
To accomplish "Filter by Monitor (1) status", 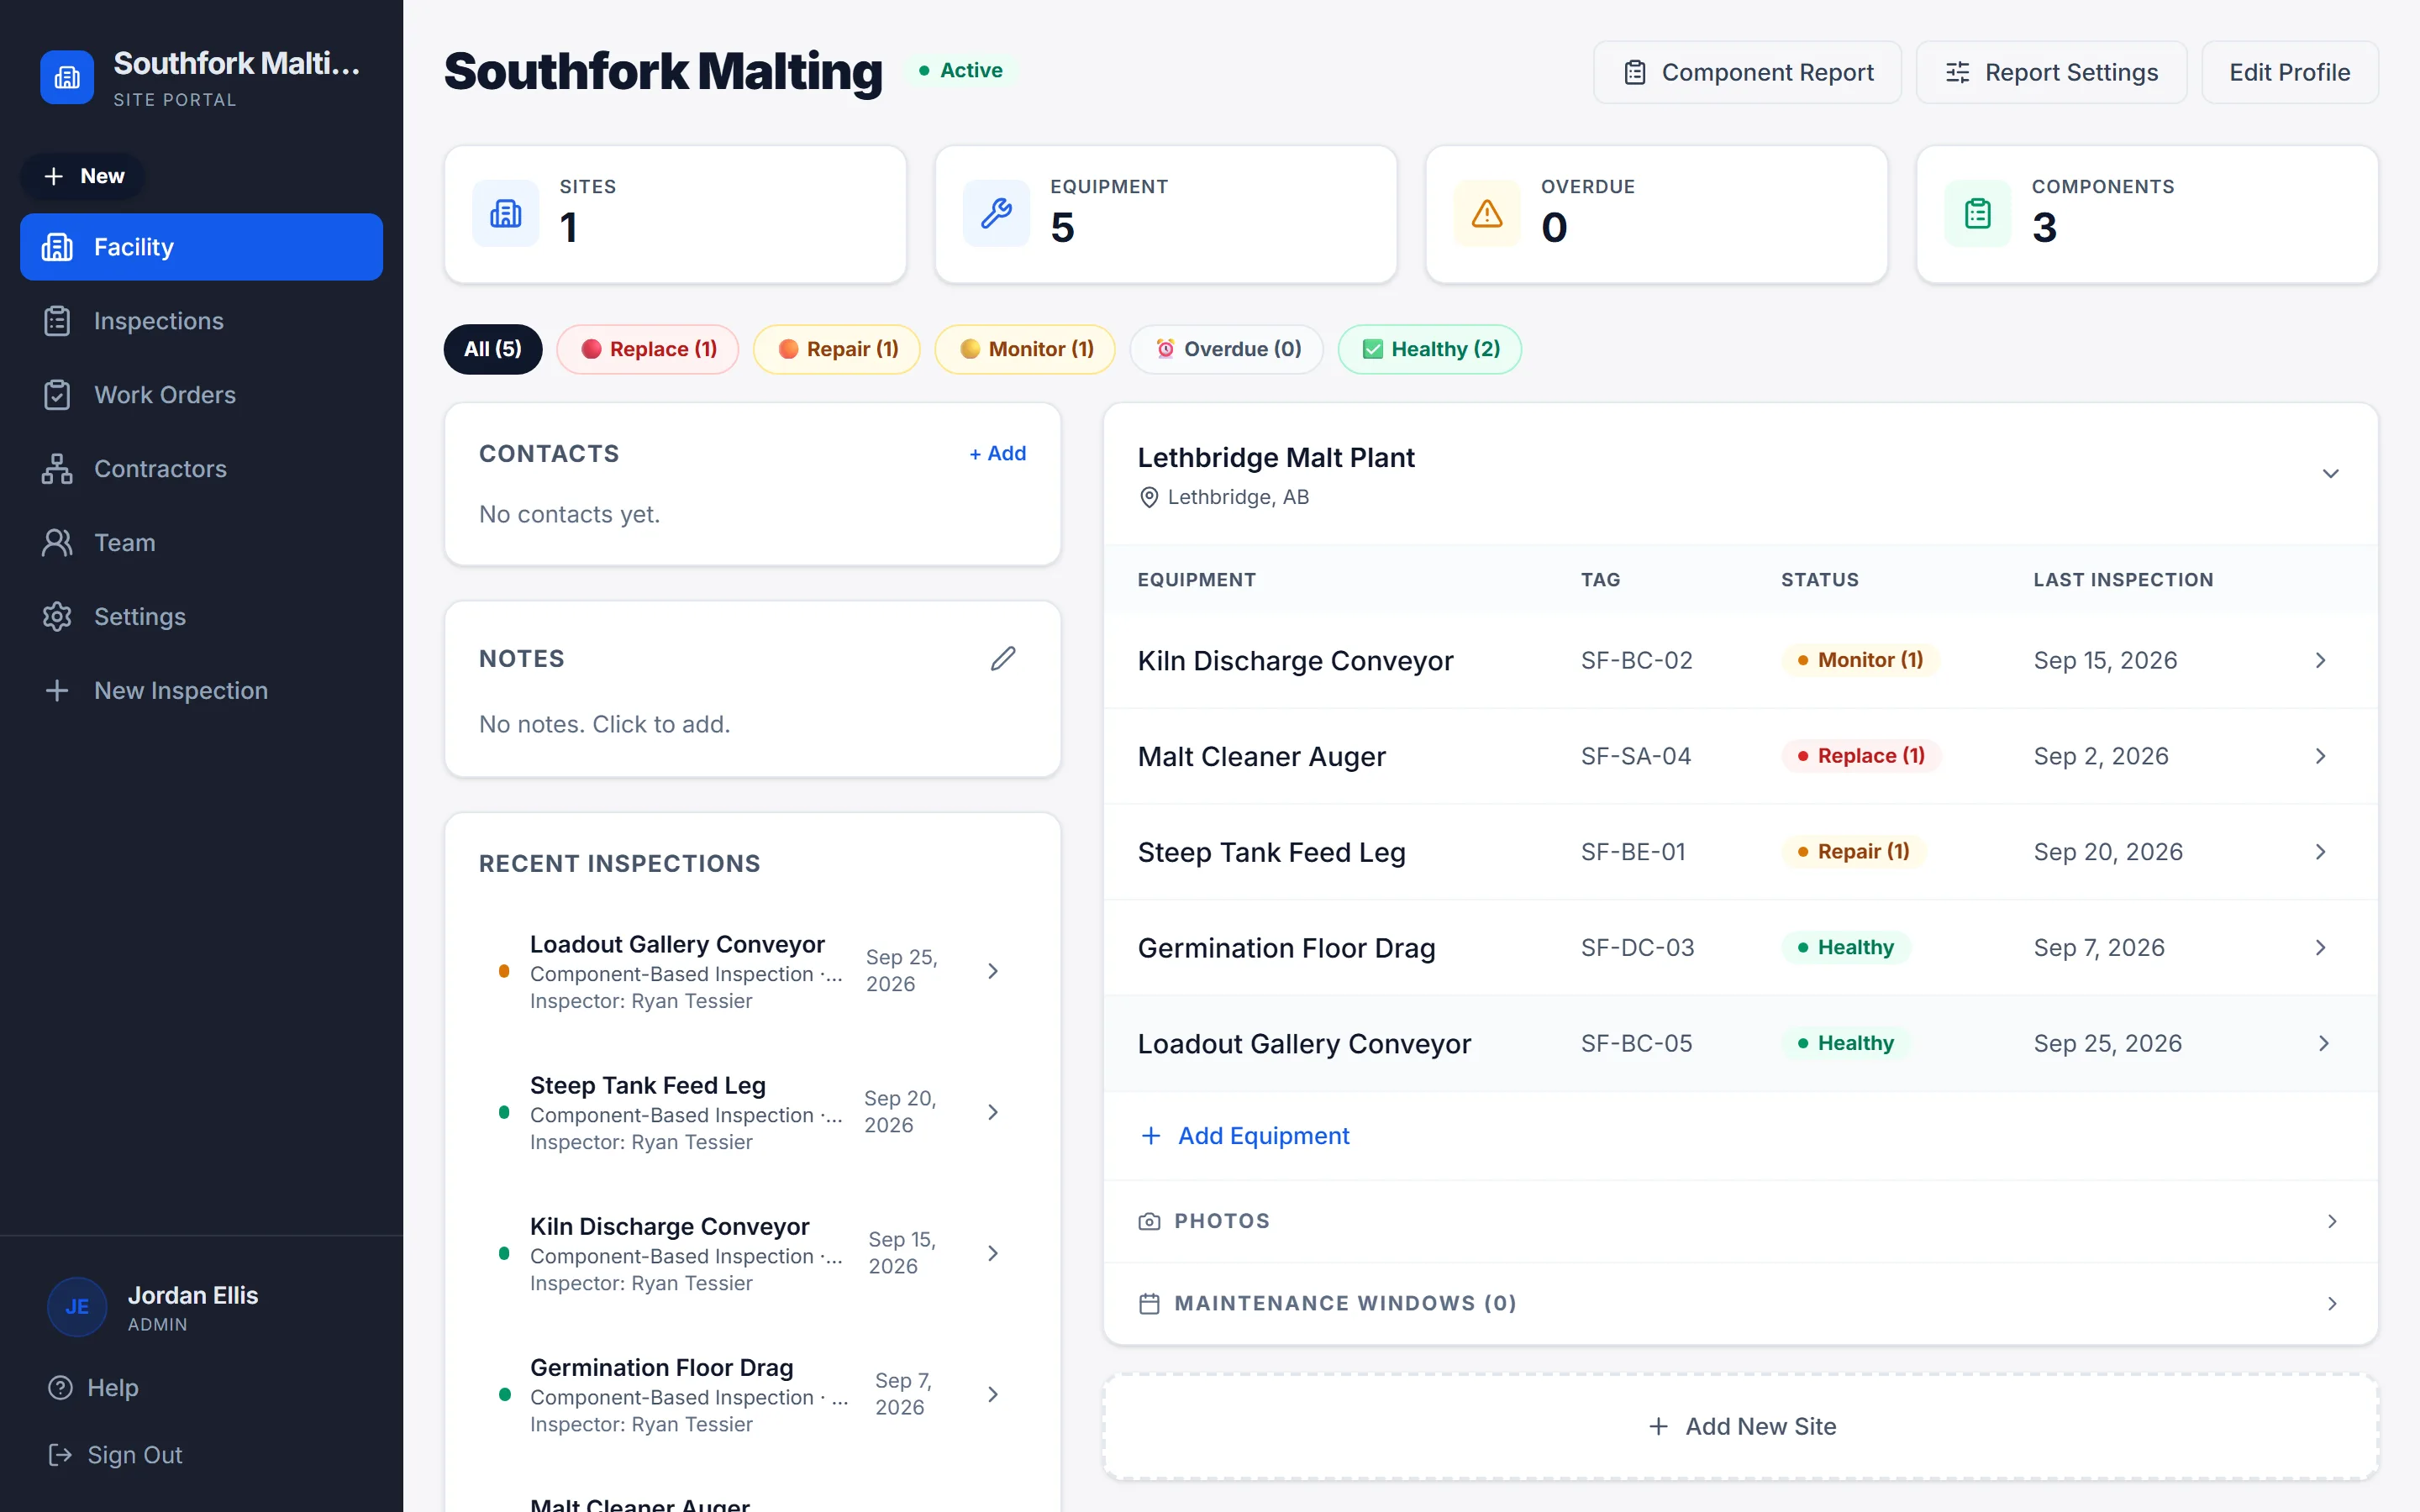I will 1025,349.
